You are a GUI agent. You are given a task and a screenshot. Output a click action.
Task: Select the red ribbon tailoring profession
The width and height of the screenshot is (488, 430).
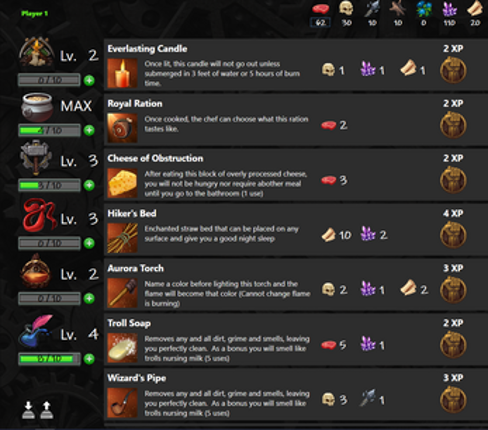tap(39, 215)
